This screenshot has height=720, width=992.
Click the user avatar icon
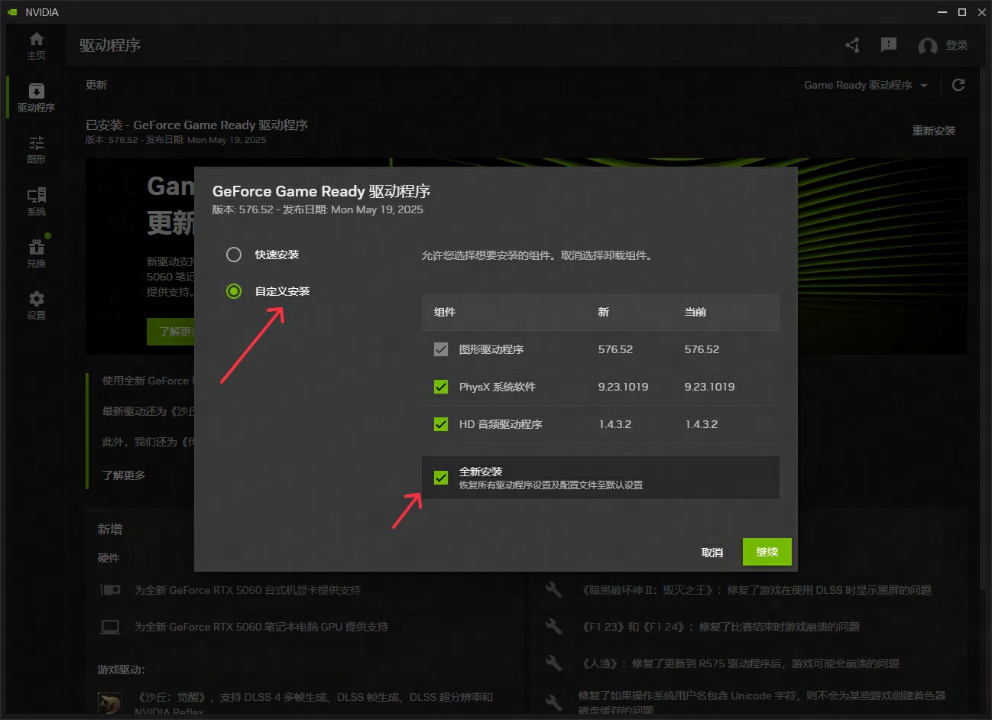tap(927, 46)
